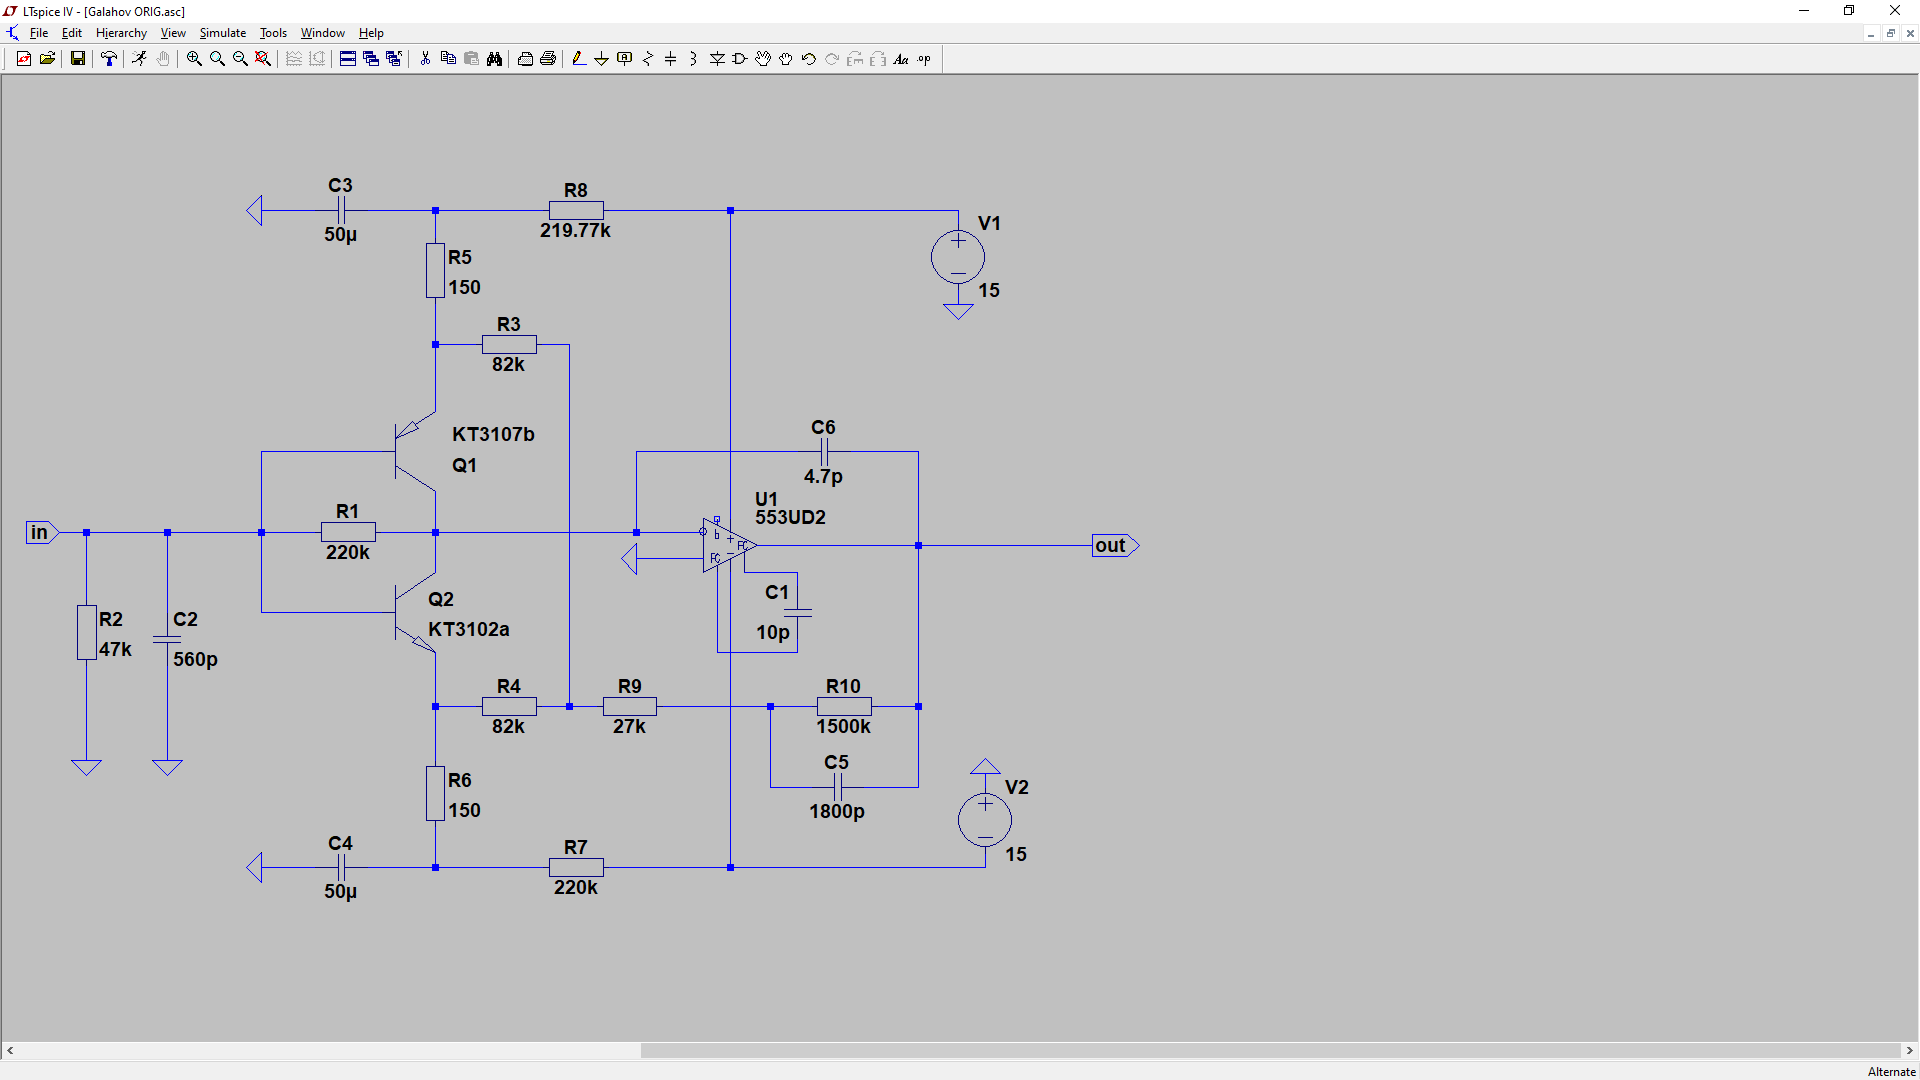Open the Tools menu
Image resolution: width=1920 pixels, height=1080 pixels.
pyautogui.click(x=273, y=33)
